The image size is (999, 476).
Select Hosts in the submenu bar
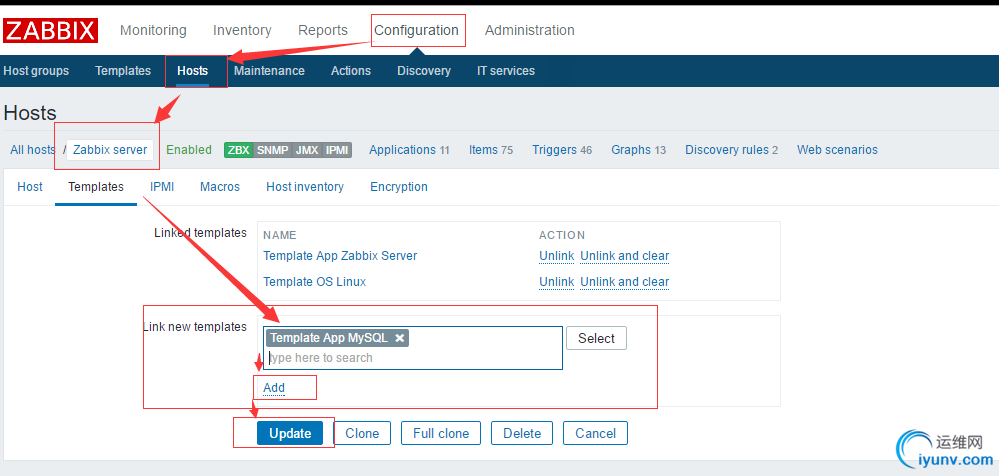click(x=192, y=71)
